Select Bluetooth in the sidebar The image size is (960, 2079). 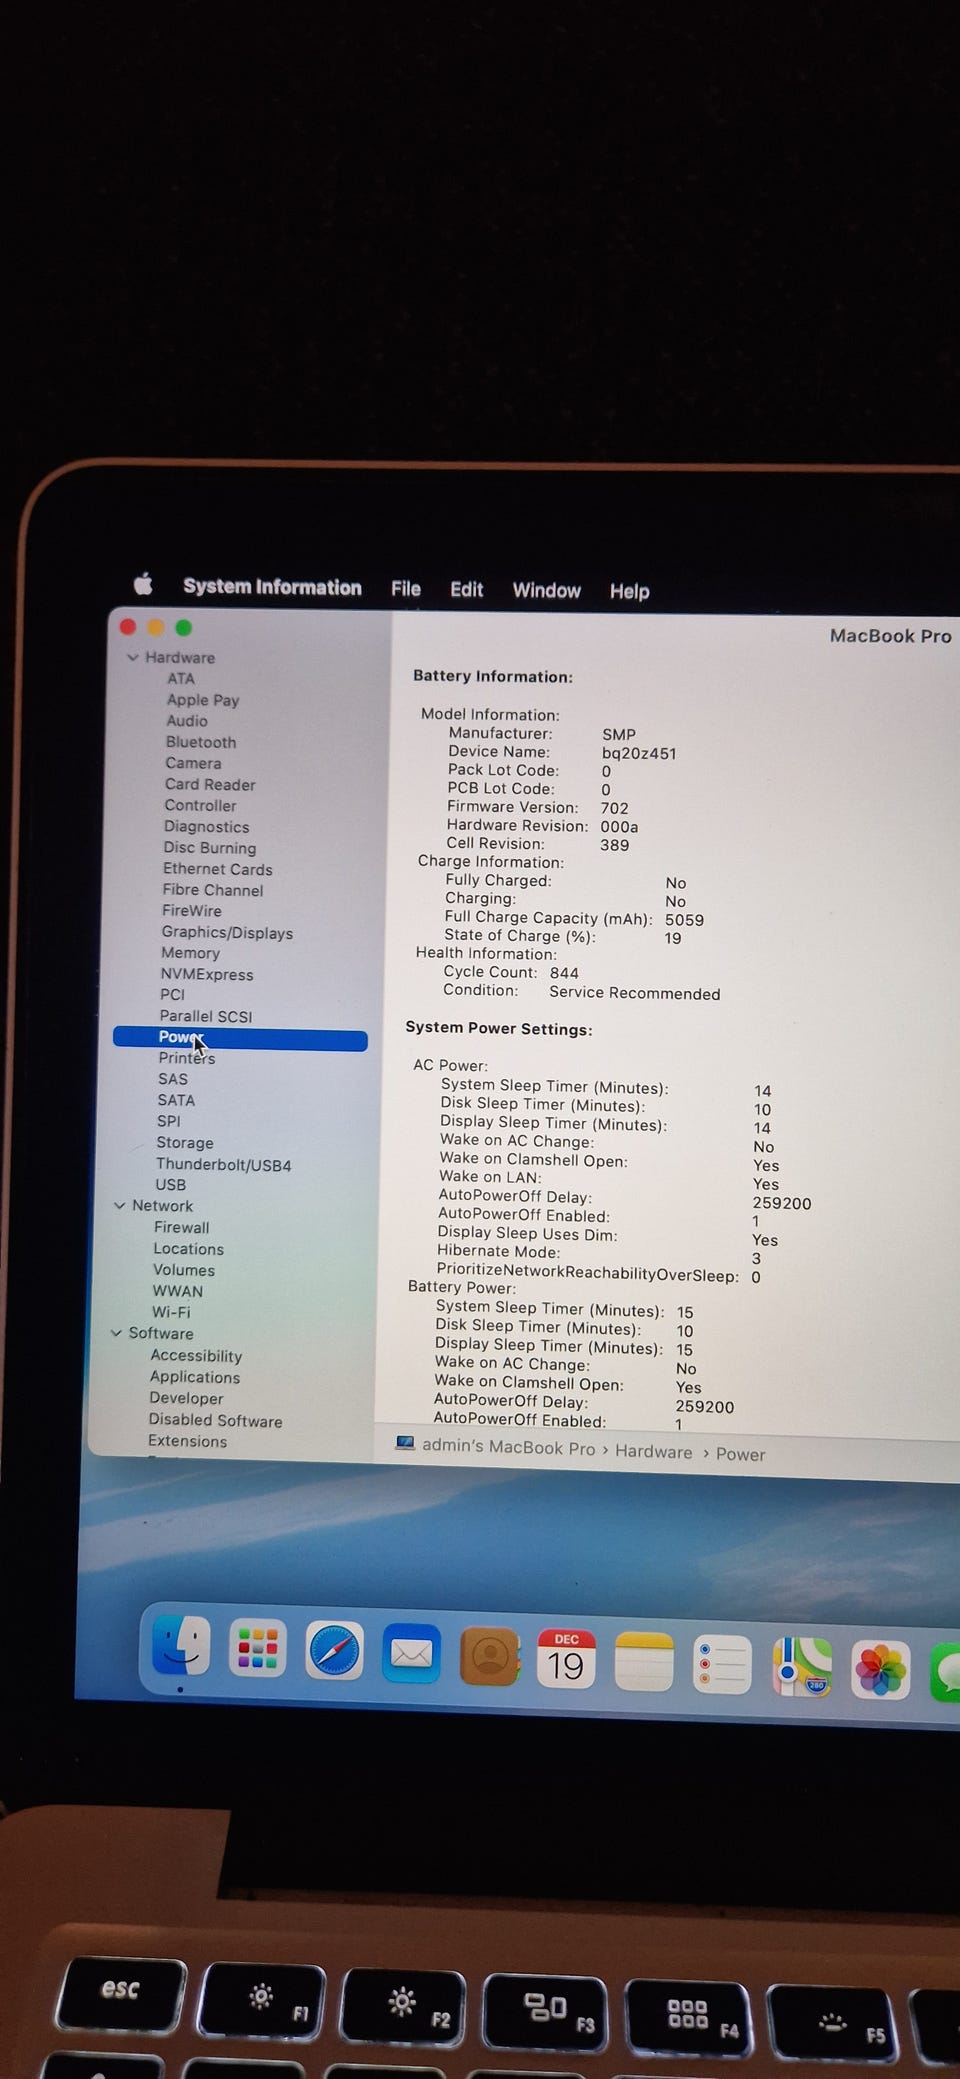[201, 742]
